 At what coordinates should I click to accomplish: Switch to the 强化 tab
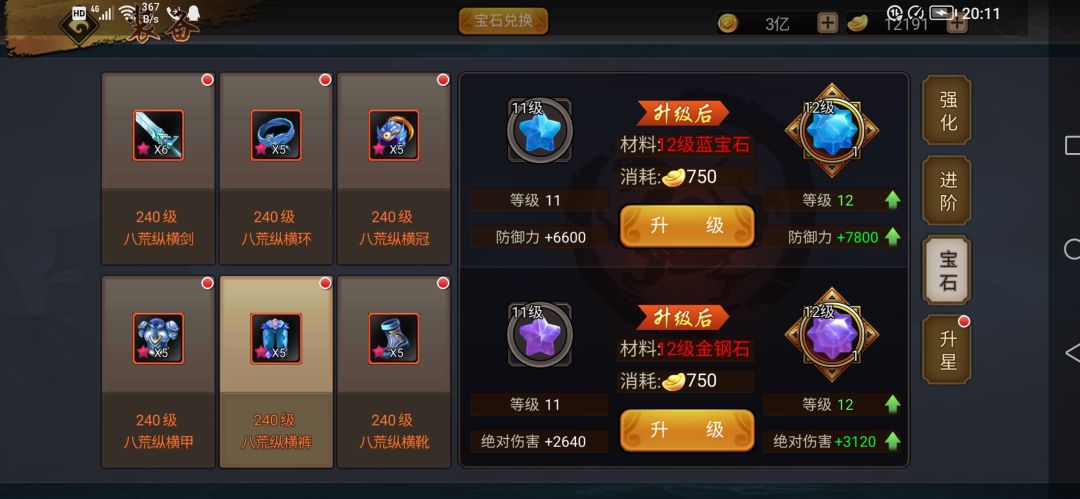(947, 110)
